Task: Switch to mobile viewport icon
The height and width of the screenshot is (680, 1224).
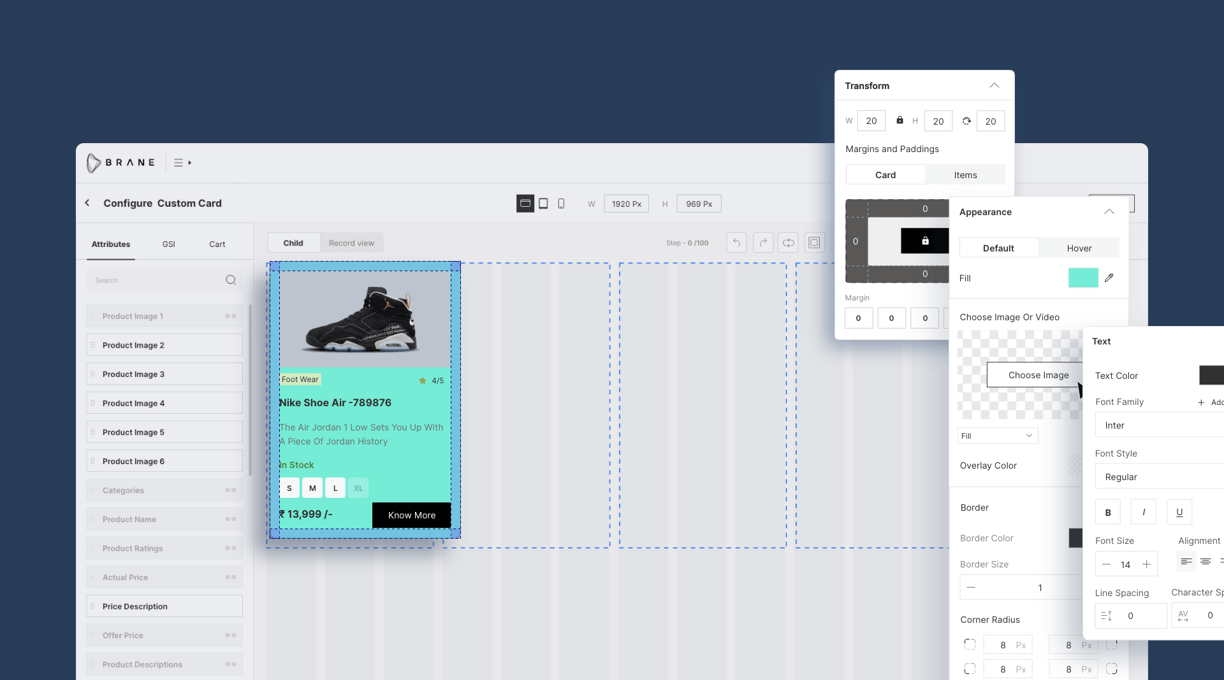Action: 561,203
